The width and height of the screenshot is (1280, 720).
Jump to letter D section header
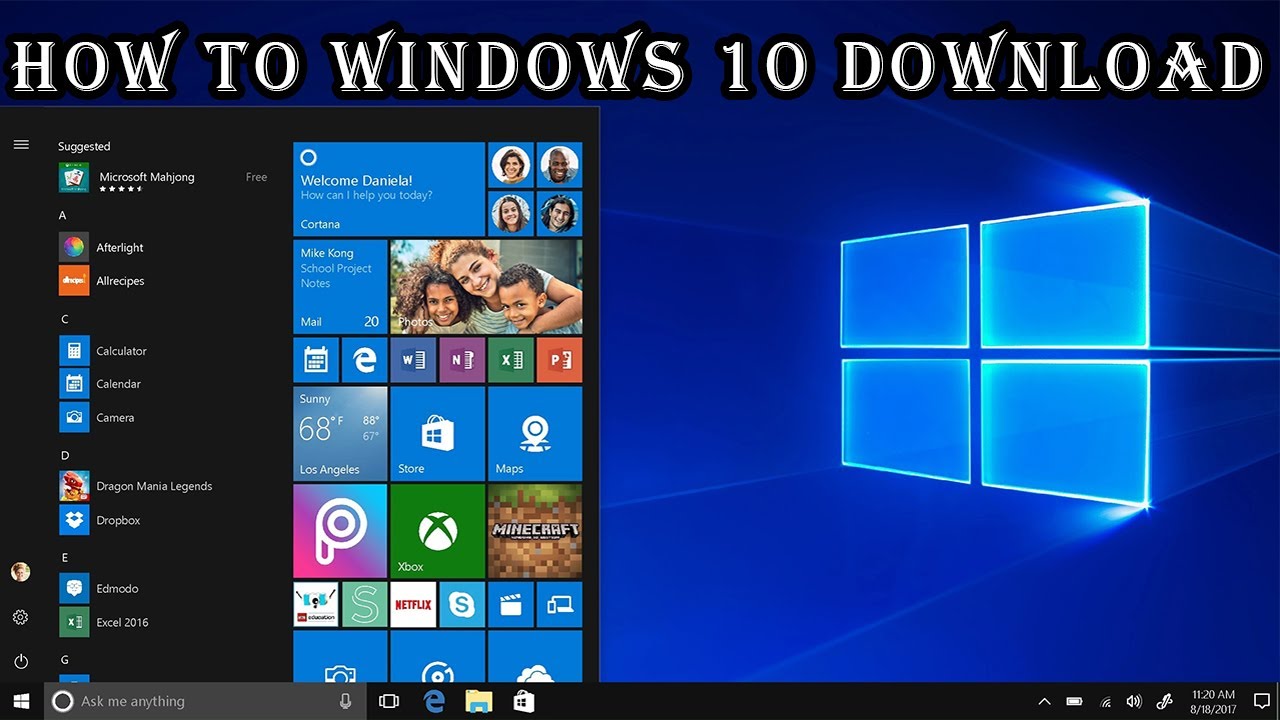[x=65, y=455]
